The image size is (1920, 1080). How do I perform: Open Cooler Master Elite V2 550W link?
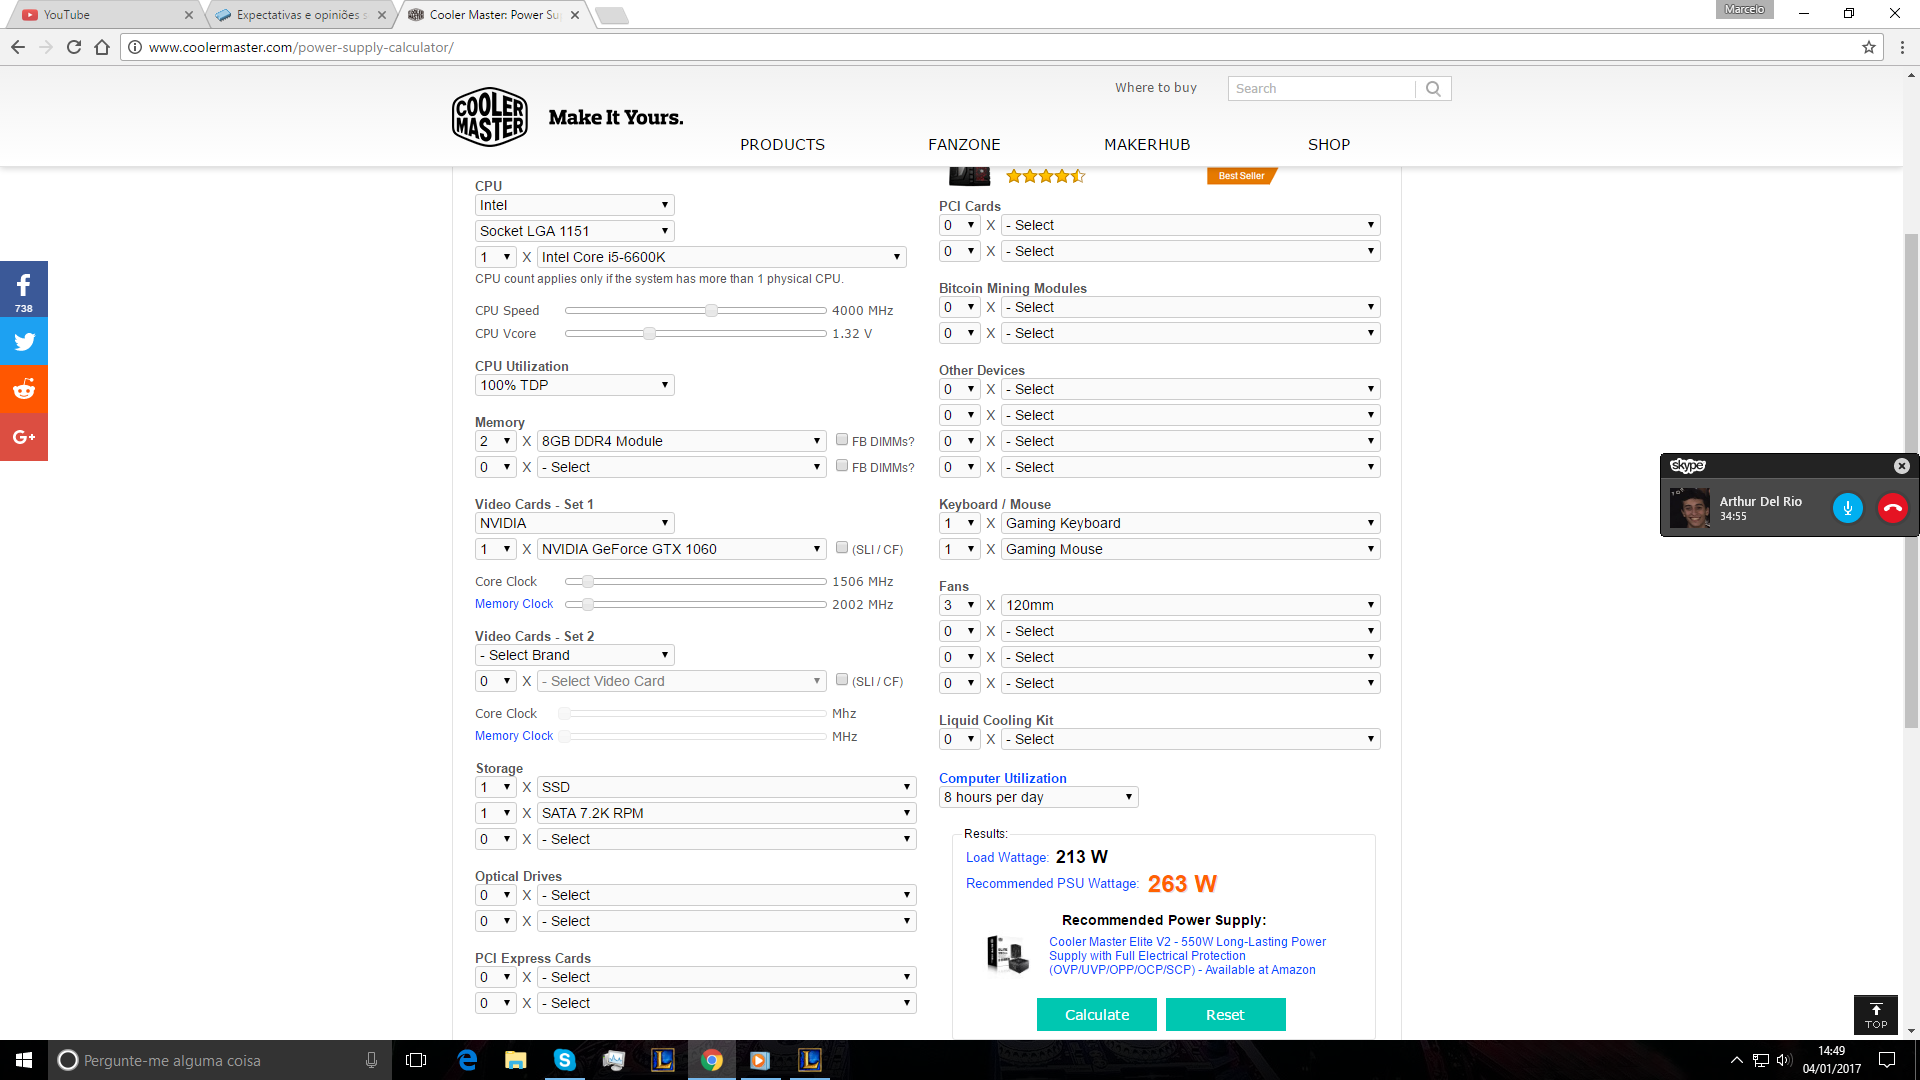[1187, 956]
